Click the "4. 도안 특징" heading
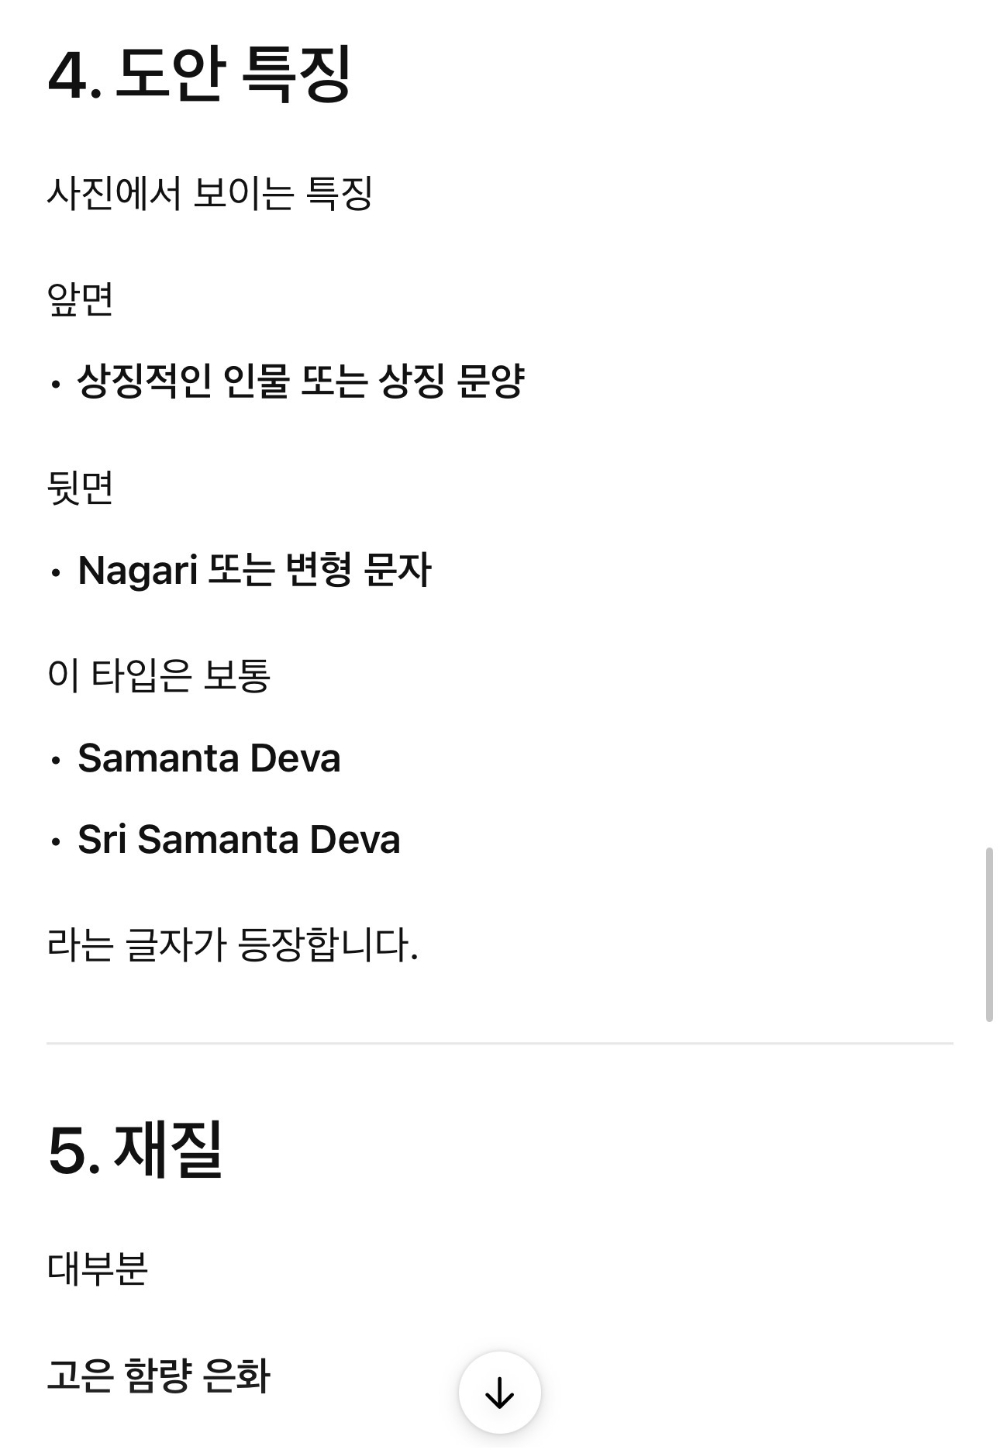1000x1450 pixels. pyautogui.click(x=199, y=74)
